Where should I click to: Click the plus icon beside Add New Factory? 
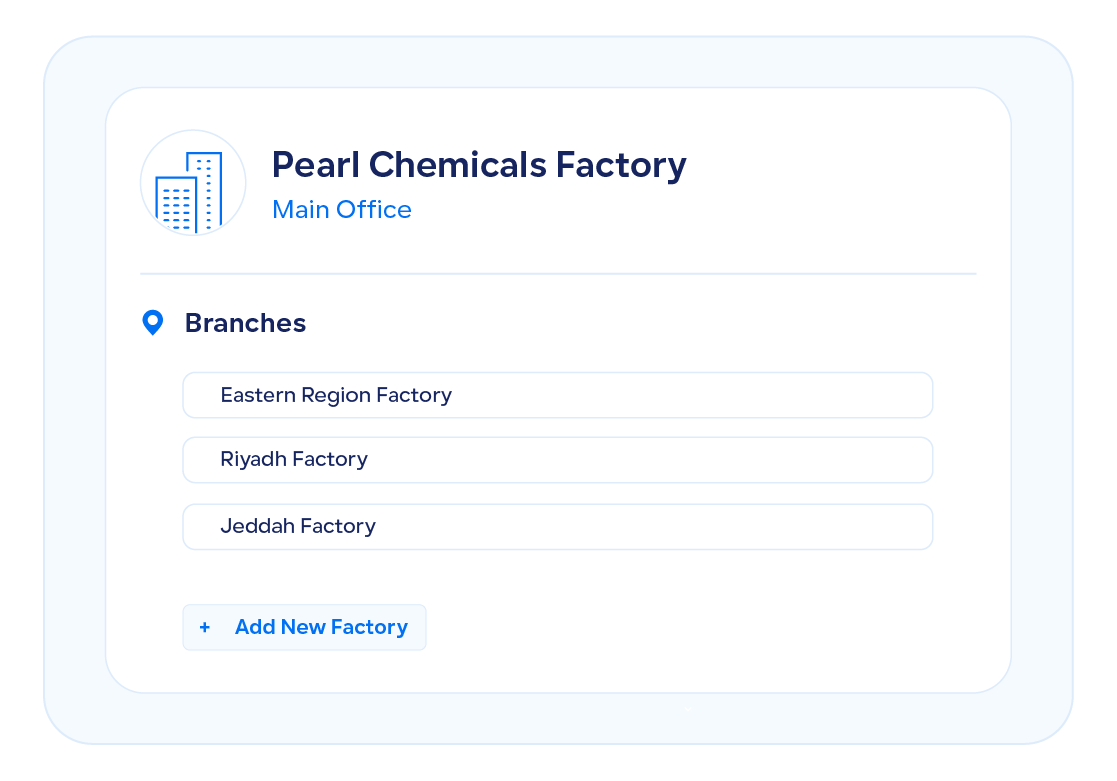pos(205,628)
